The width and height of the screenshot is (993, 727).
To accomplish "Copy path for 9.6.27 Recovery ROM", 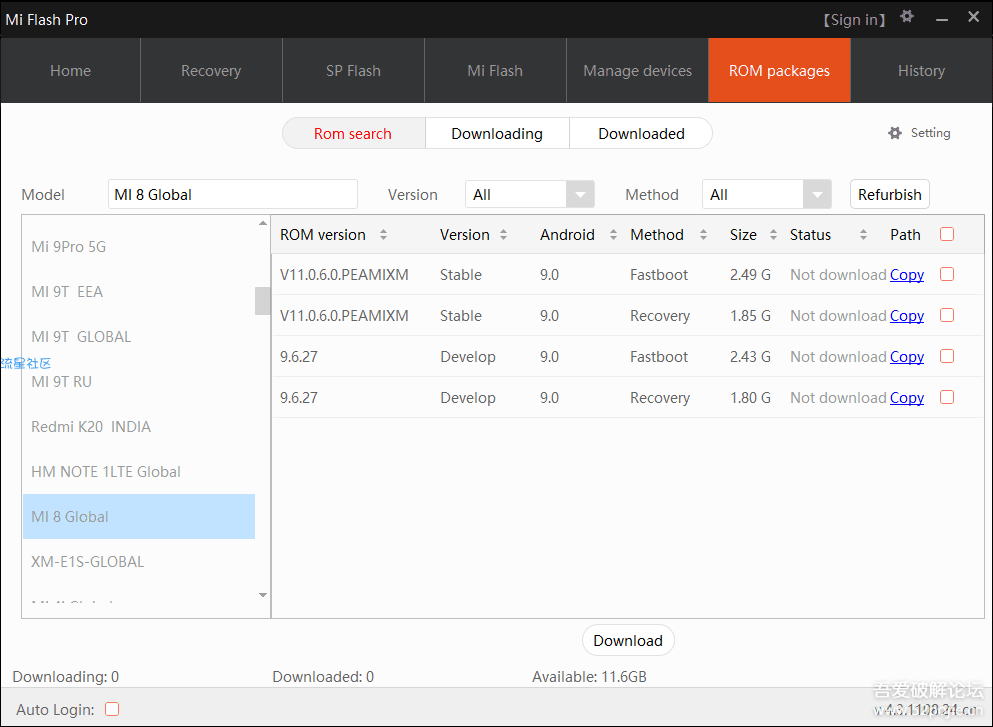I will 907,398.
